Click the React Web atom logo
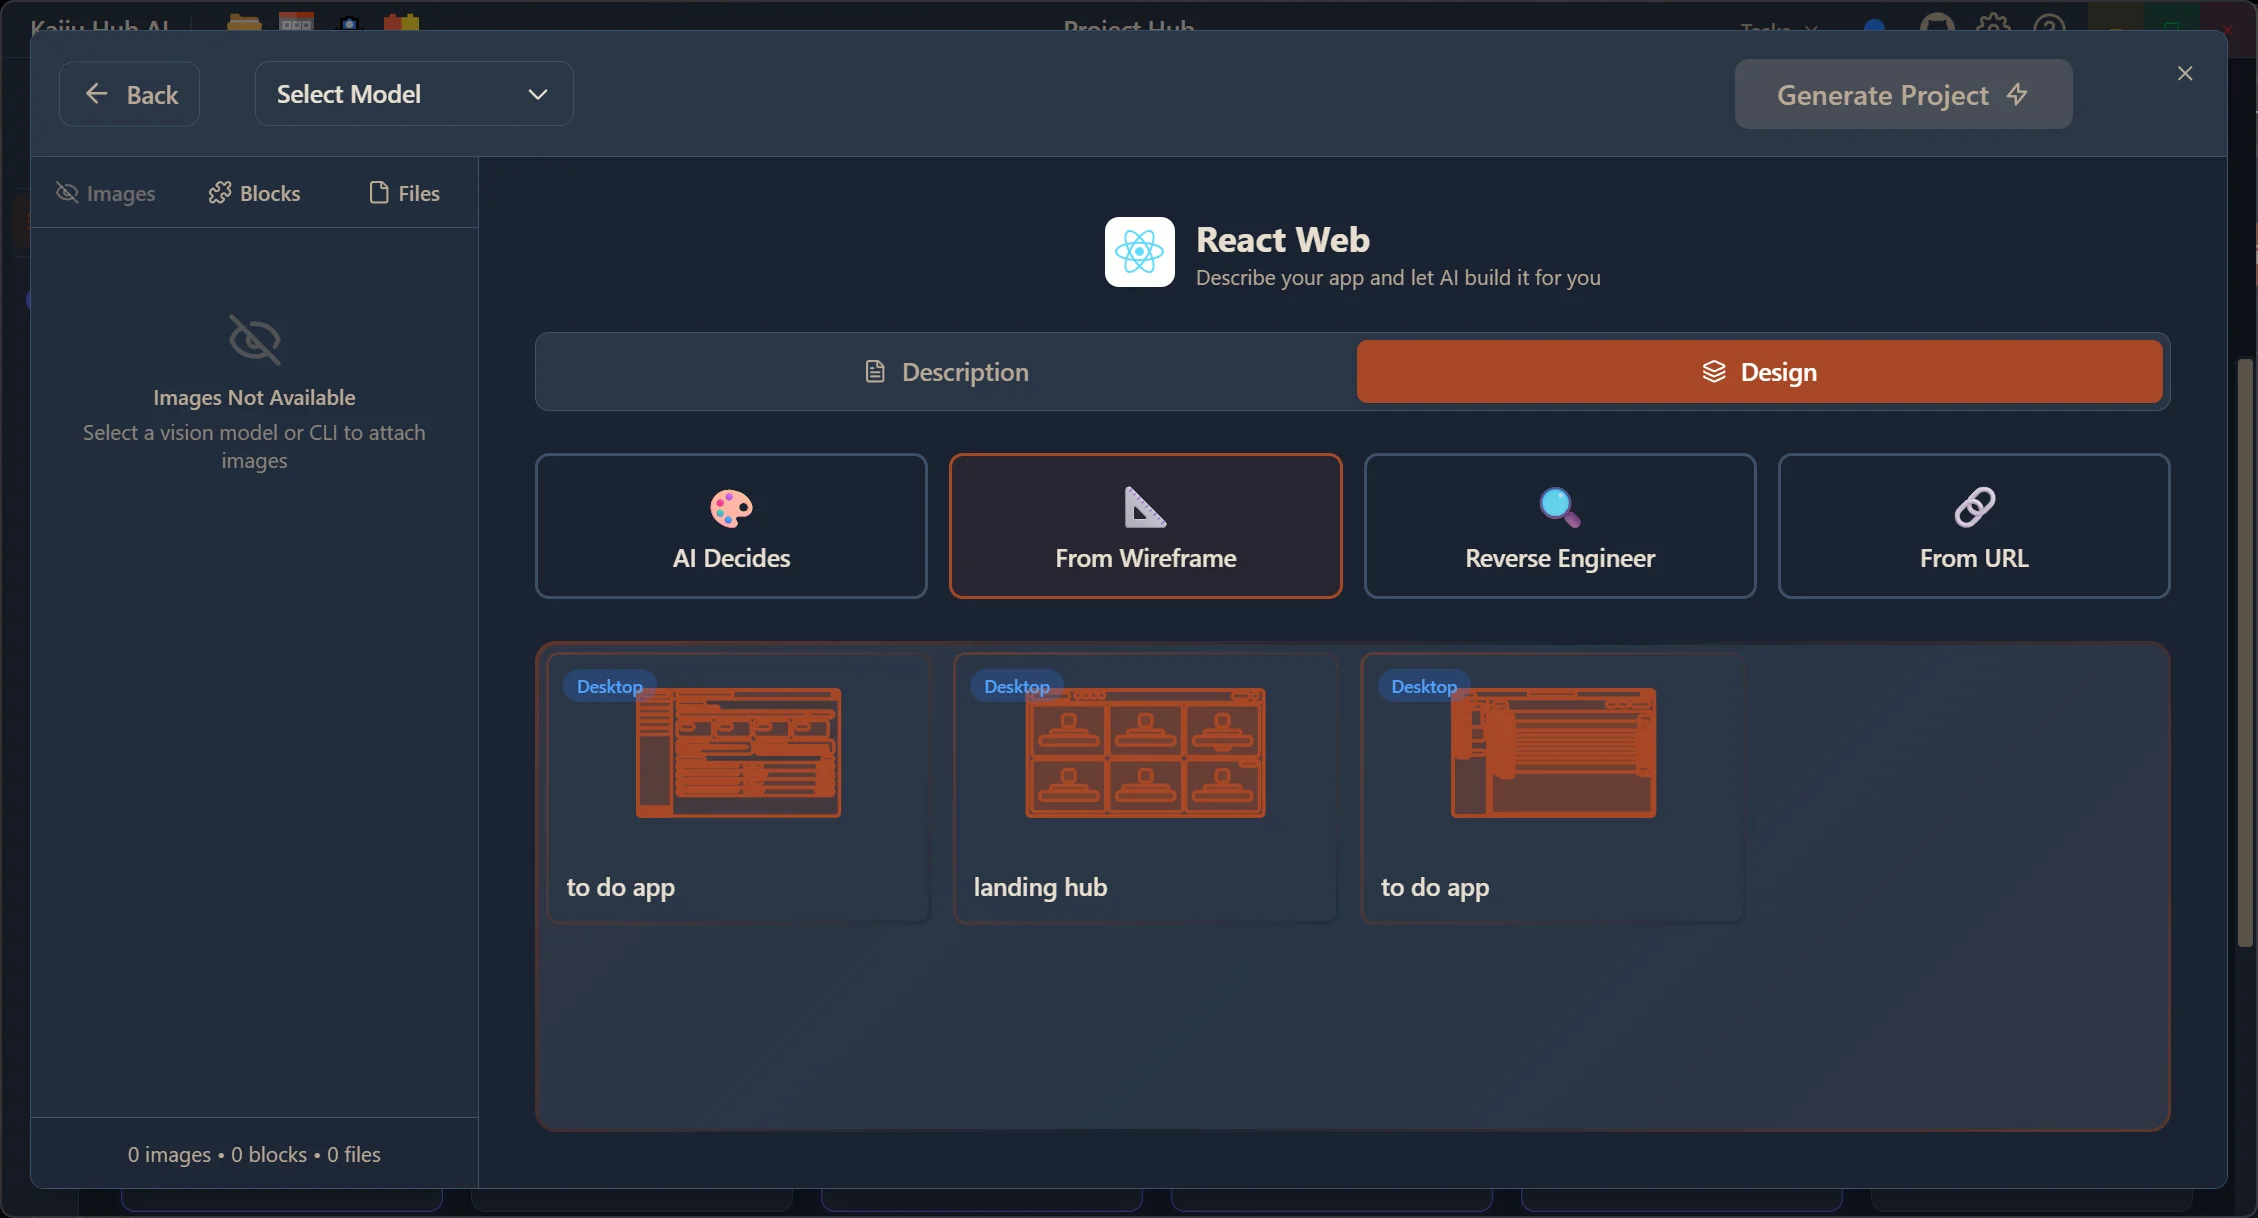This screenshot has width=2258, height=1218. (1139, 252)
